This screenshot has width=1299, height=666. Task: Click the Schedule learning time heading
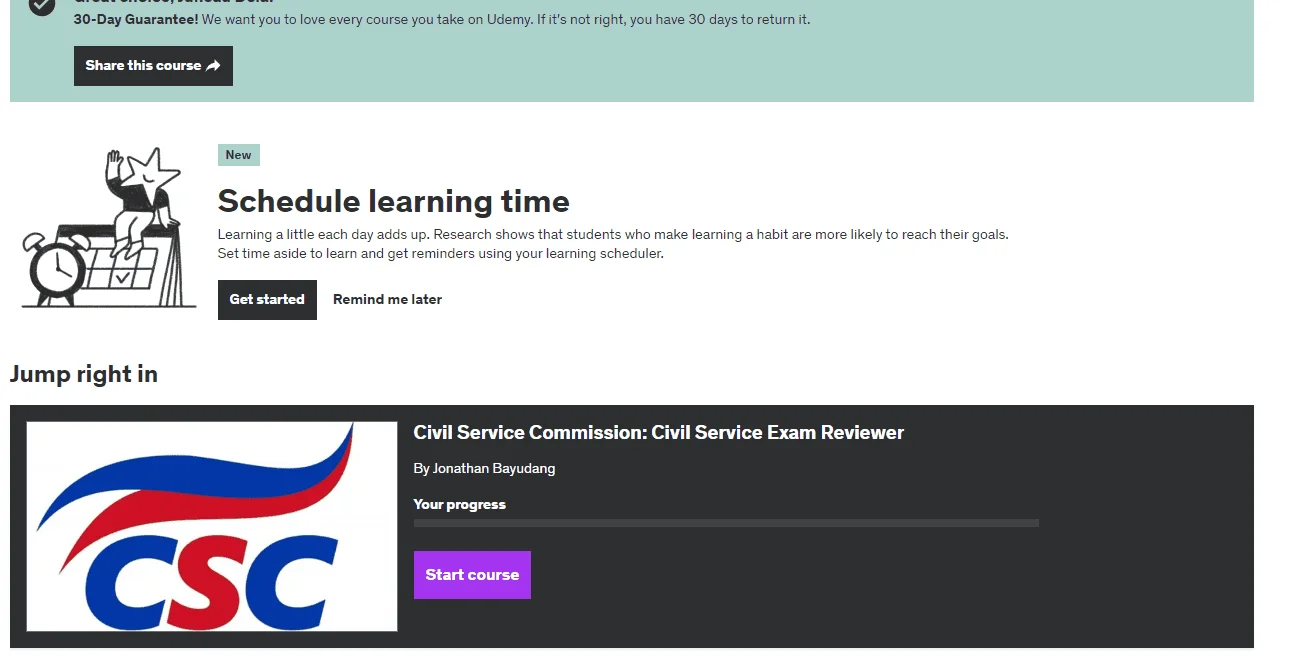[394, 201]
